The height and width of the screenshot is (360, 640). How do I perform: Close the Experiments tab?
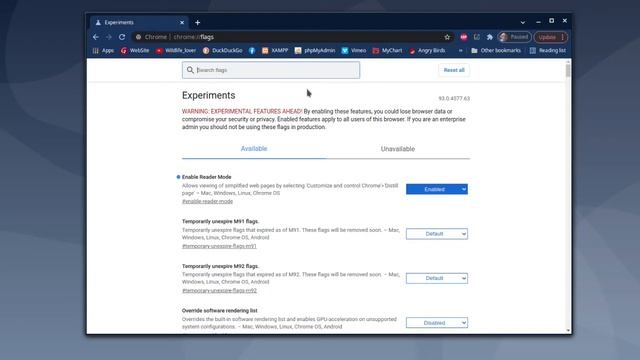point(182,22)
